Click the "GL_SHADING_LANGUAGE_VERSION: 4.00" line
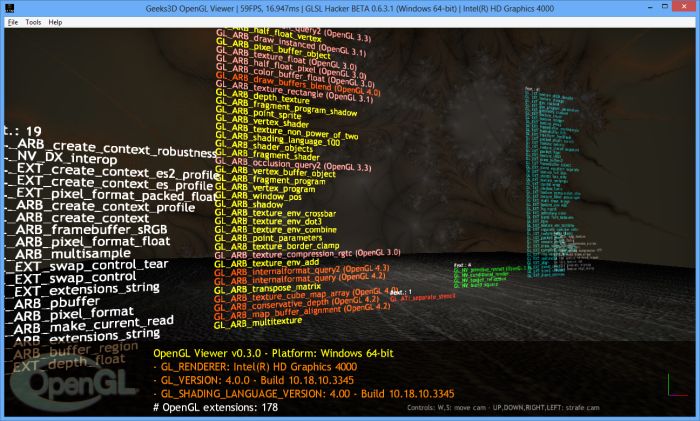700x421 pixels. click(304, 394)
